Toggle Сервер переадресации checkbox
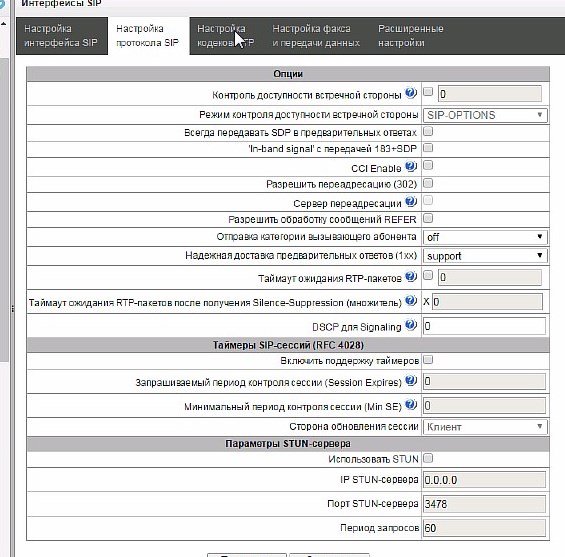Screen dimensions: 565x557 428,200
